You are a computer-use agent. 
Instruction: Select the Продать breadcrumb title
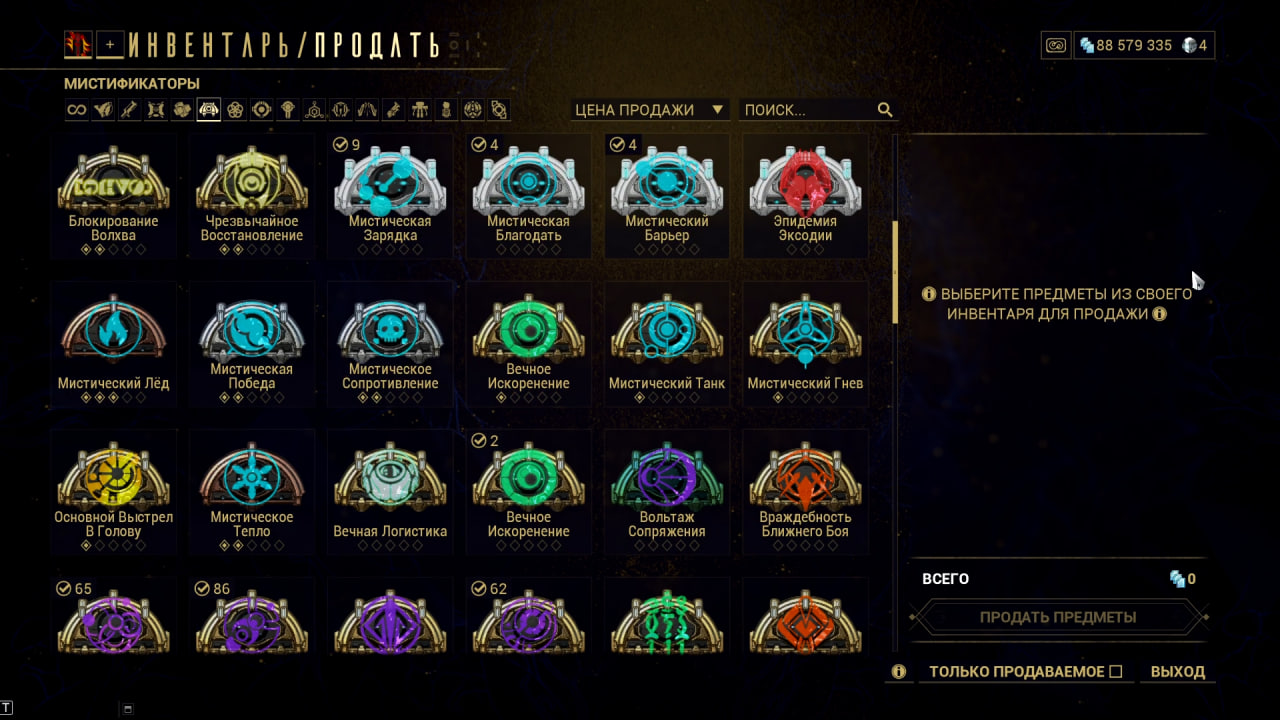(x=376, y=45)
